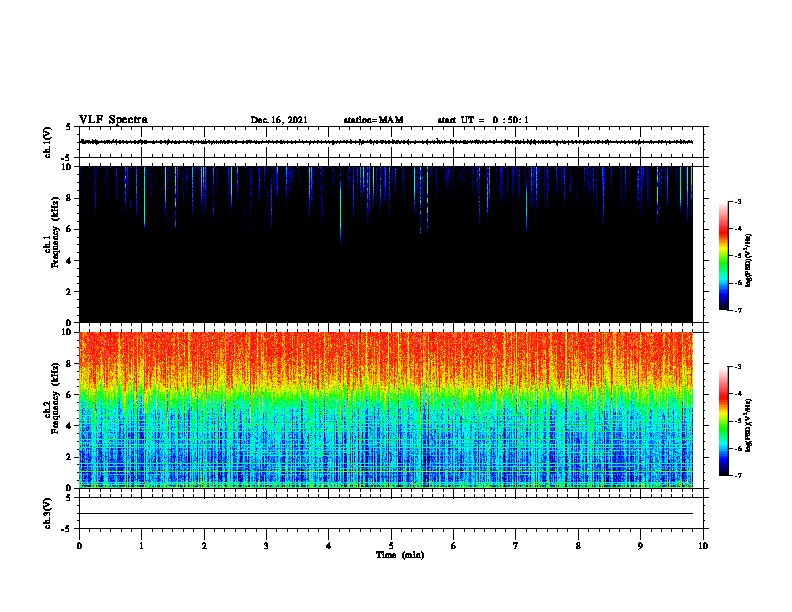The width and height of the screenshot is (792, 612).
Task: Select the "start UT = 0 : 50: 1" text
Action: coord(483,120)
